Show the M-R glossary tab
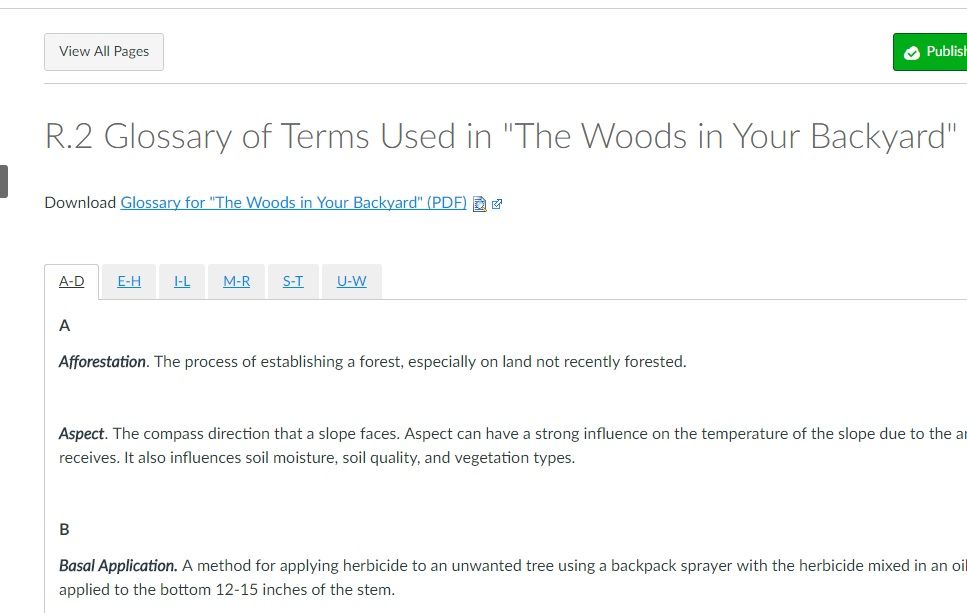967x613 pixels. point(237,281)
